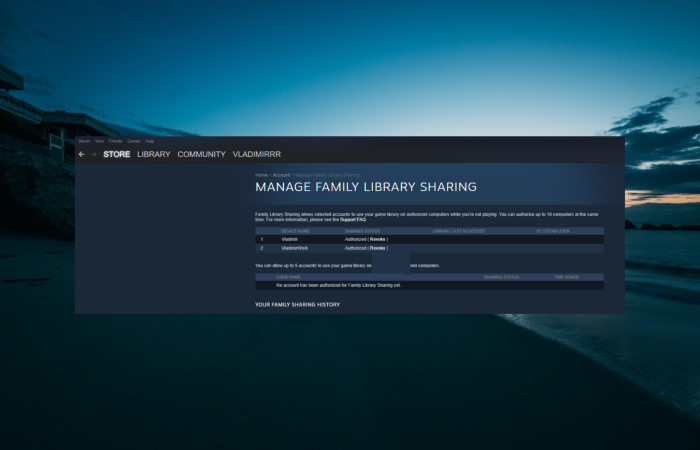
Task: Go back with the left arrow
Action: (81, 154)
